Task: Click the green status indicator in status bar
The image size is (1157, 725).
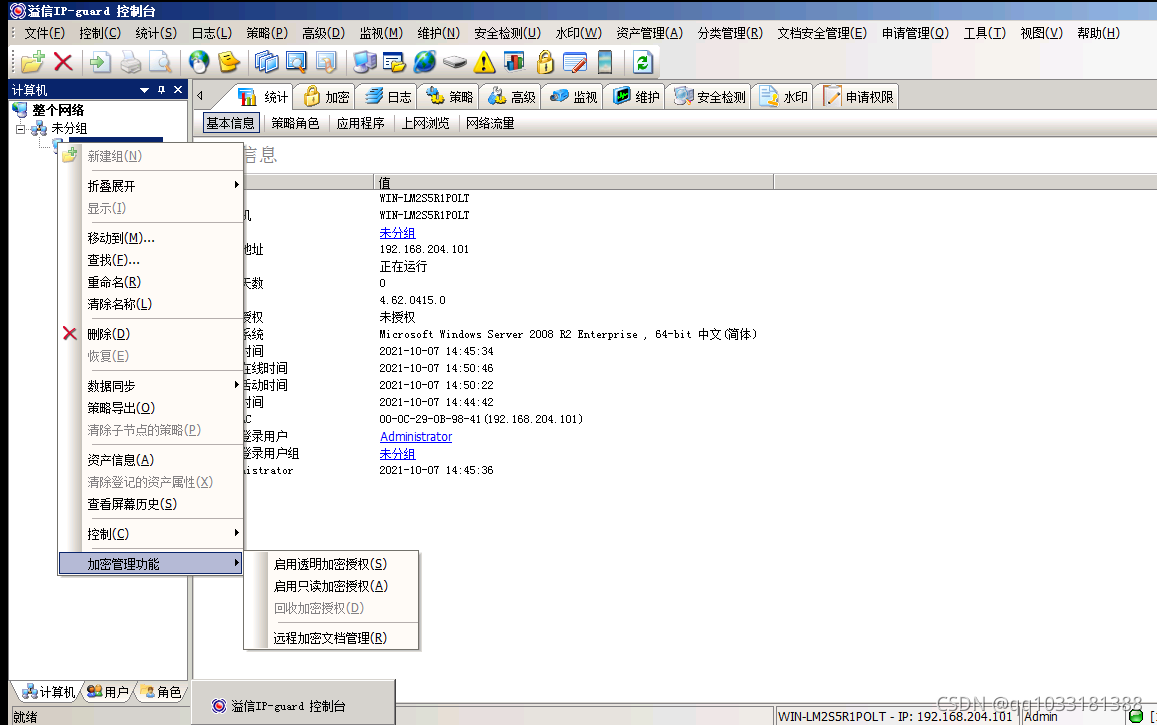Action: 1136,716
